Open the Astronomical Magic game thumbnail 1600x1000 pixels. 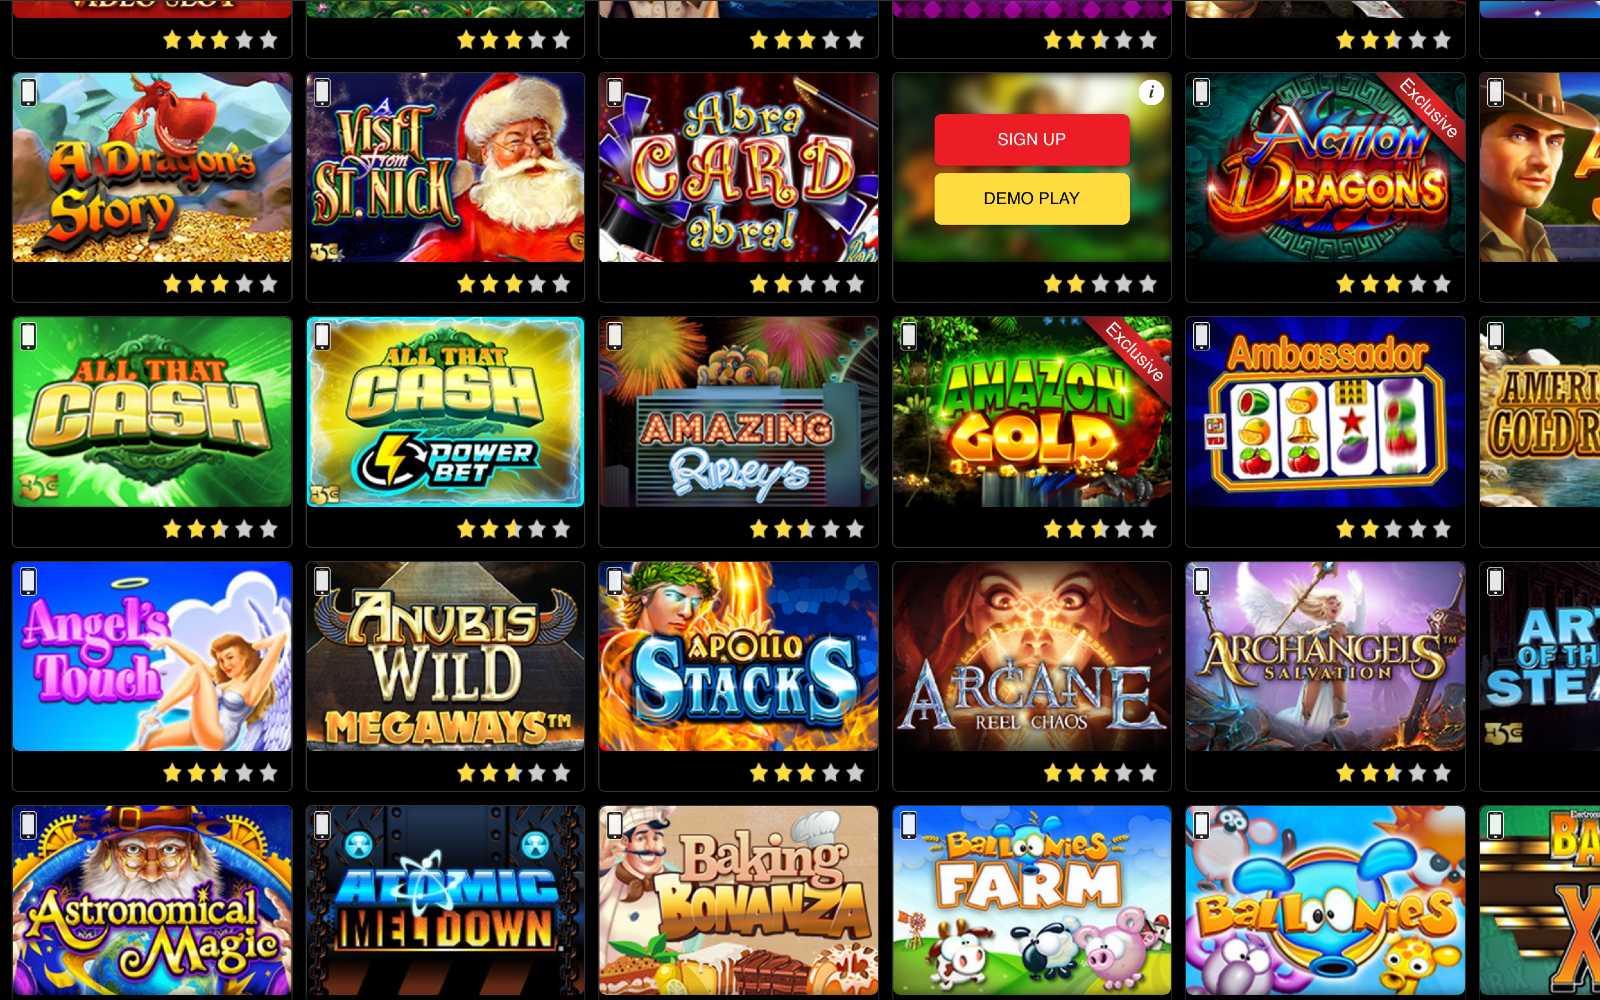pos(152,900)
